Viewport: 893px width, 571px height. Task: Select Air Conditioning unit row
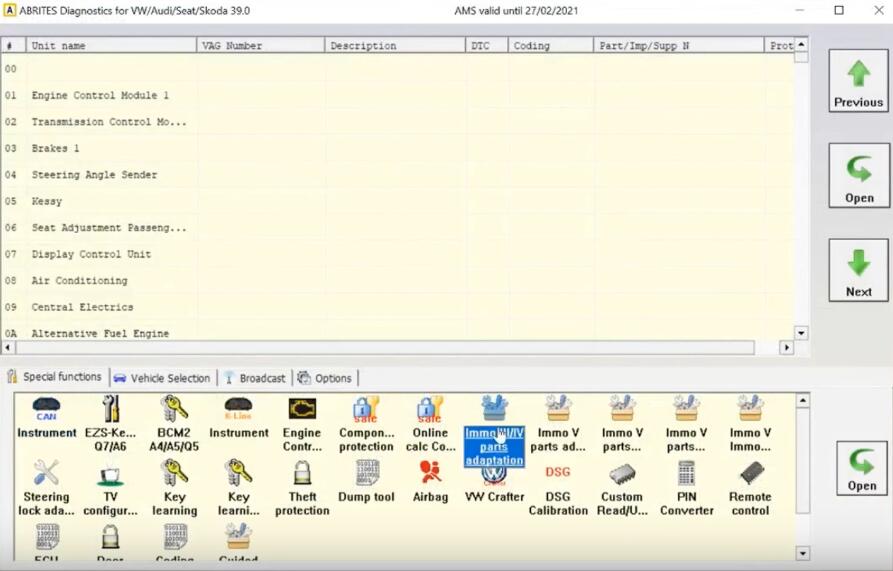(x=397, y=281)
